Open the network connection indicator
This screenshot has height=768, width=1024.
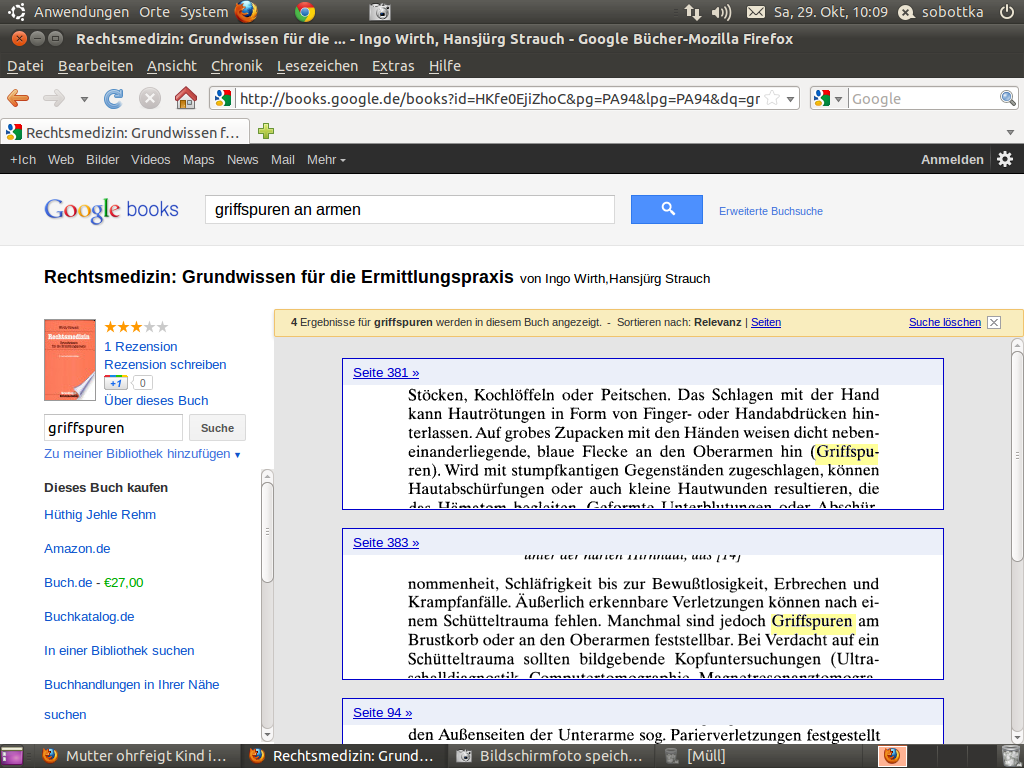[692, 12]
